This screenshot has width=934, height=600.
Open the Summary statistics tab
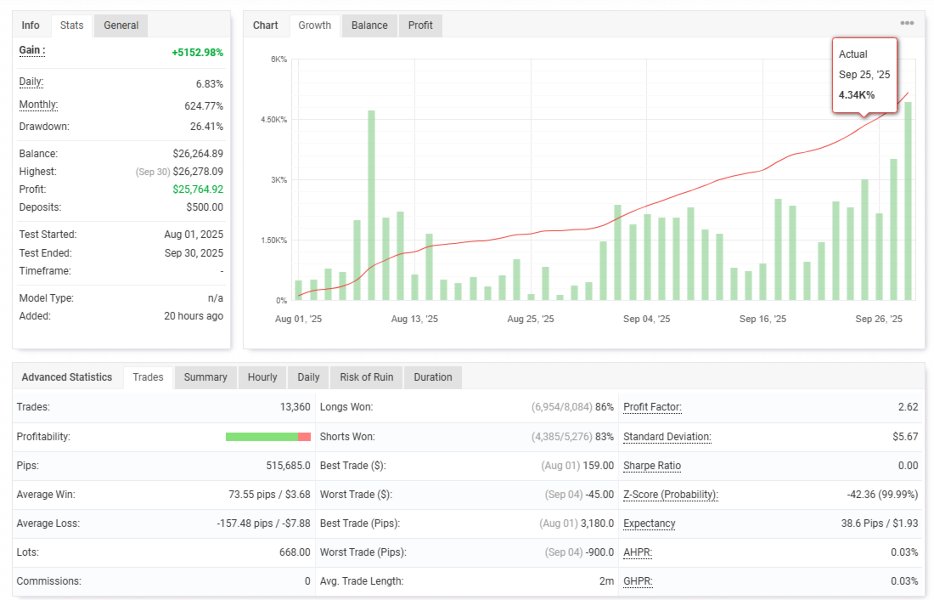[x=206, y=377]
